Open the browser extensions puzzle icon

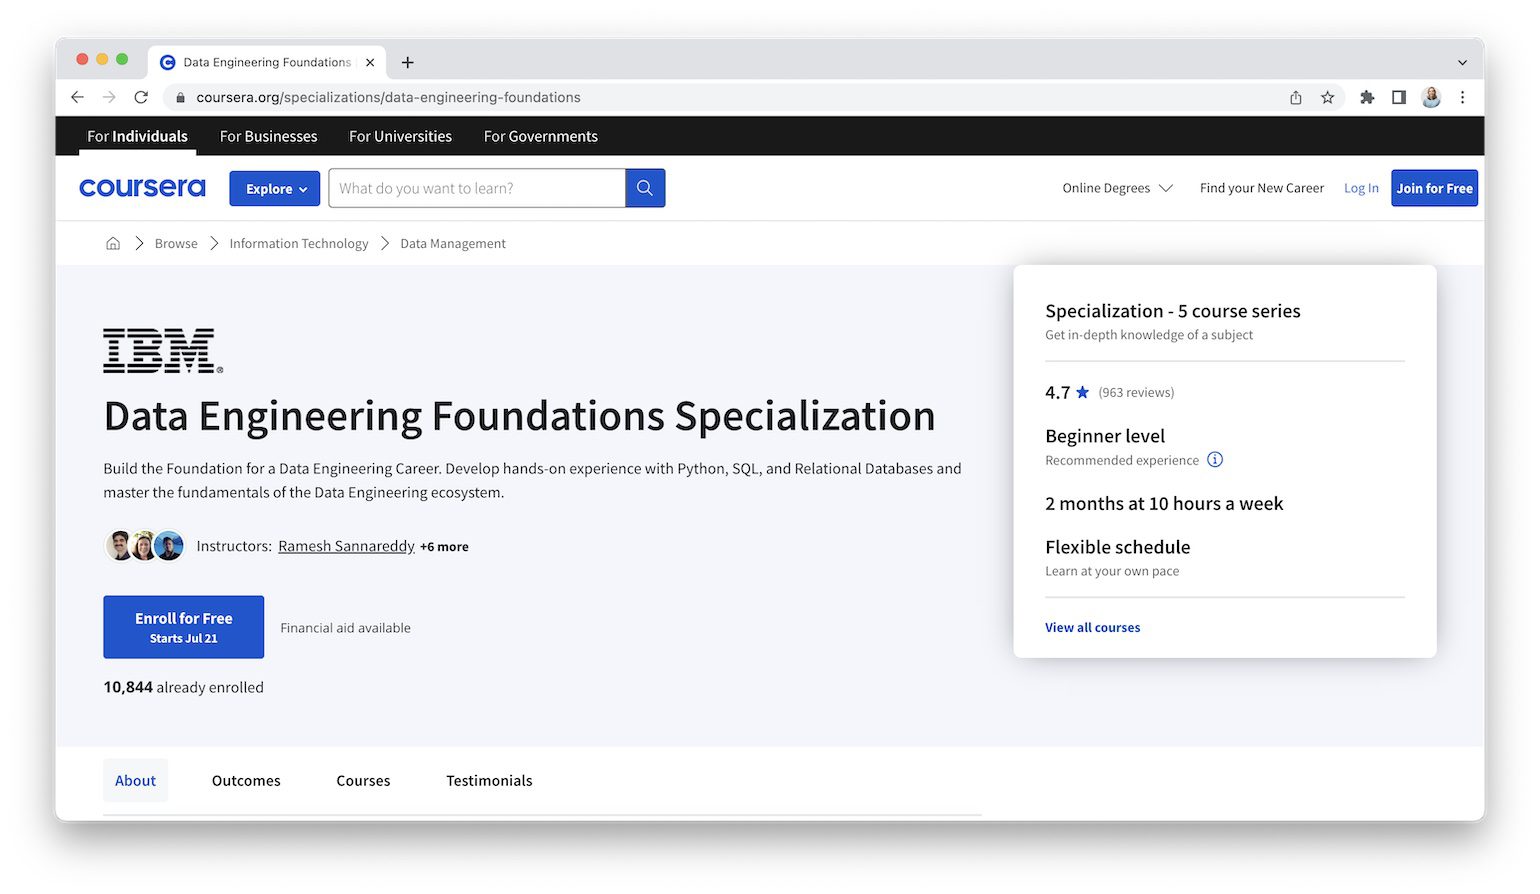tap(1367, 97)
